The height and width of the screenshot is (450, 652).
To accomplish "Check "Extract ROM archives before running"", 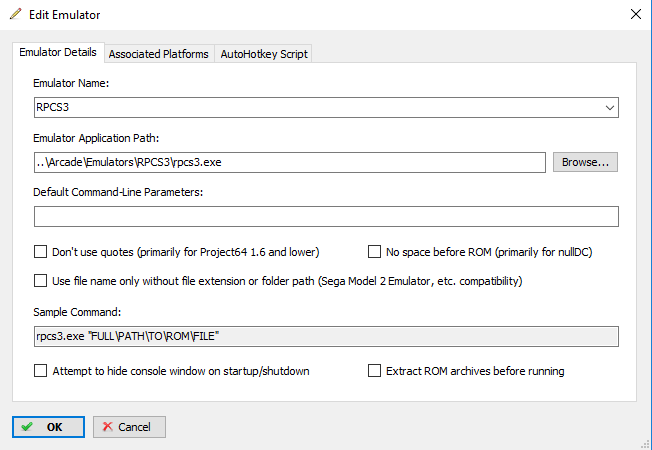I will [x=374, y=371].
